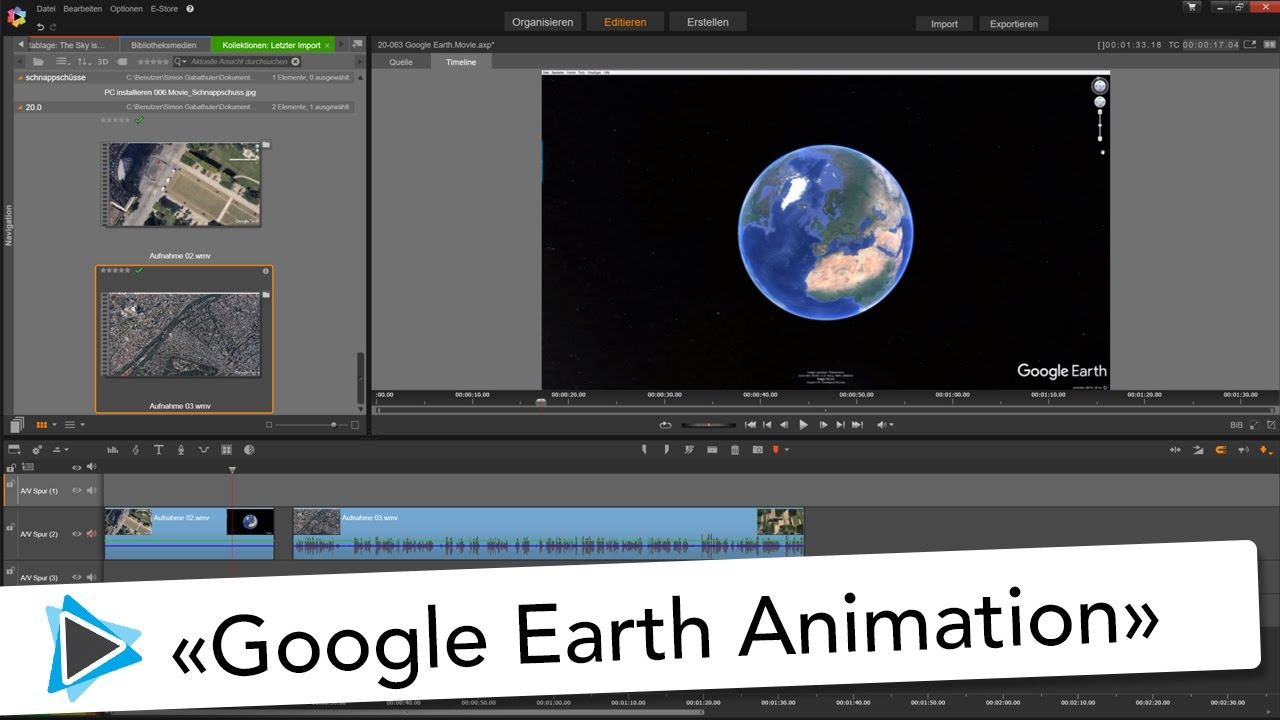The width and height of the screenshot is (1280, 720).
Task: Step forward one frame
Action: pyautogui.click(x=823, y=425)
